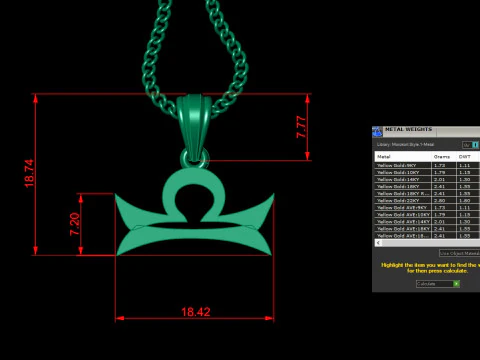Click the Metal column header
This screenshot has height=360, width=480.
pyautogui.click(x=403, y=157)
